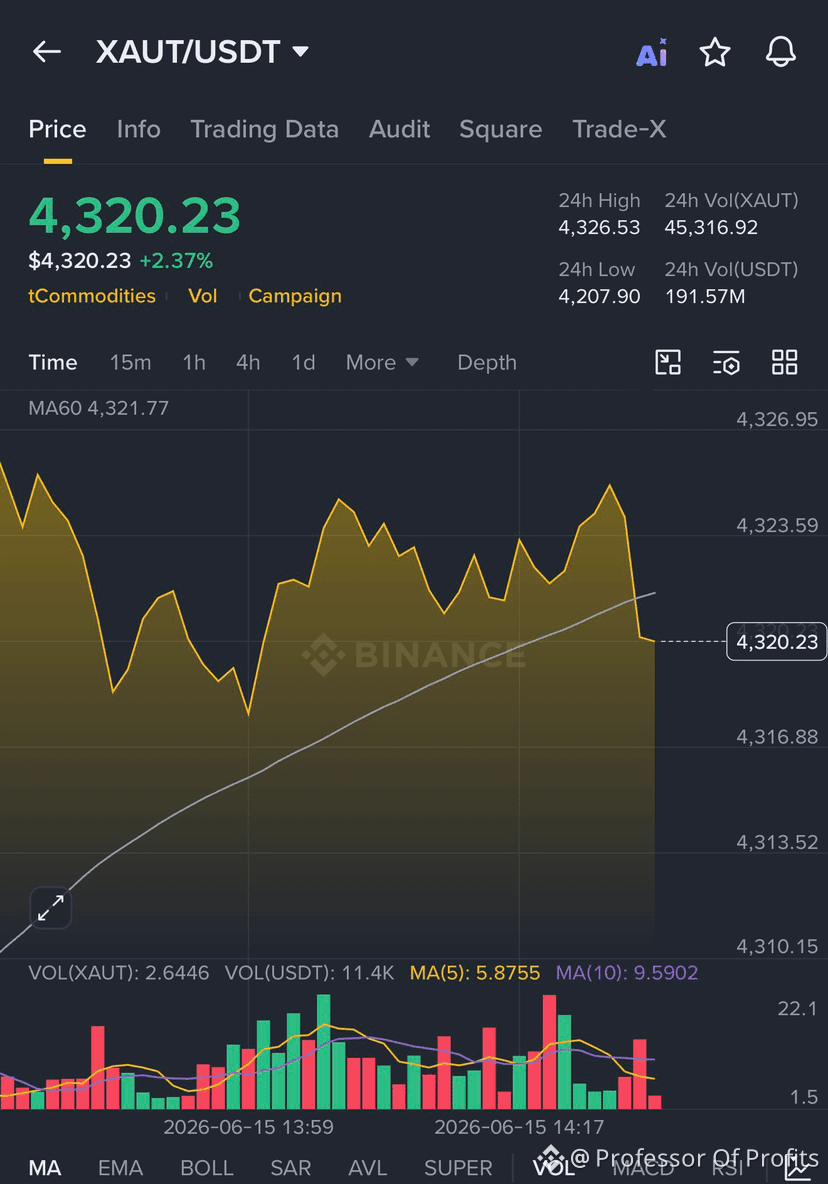The image size is (828, 1184).
Task: Click the large price 4,320.23
Action: click(x=134, y=216)
